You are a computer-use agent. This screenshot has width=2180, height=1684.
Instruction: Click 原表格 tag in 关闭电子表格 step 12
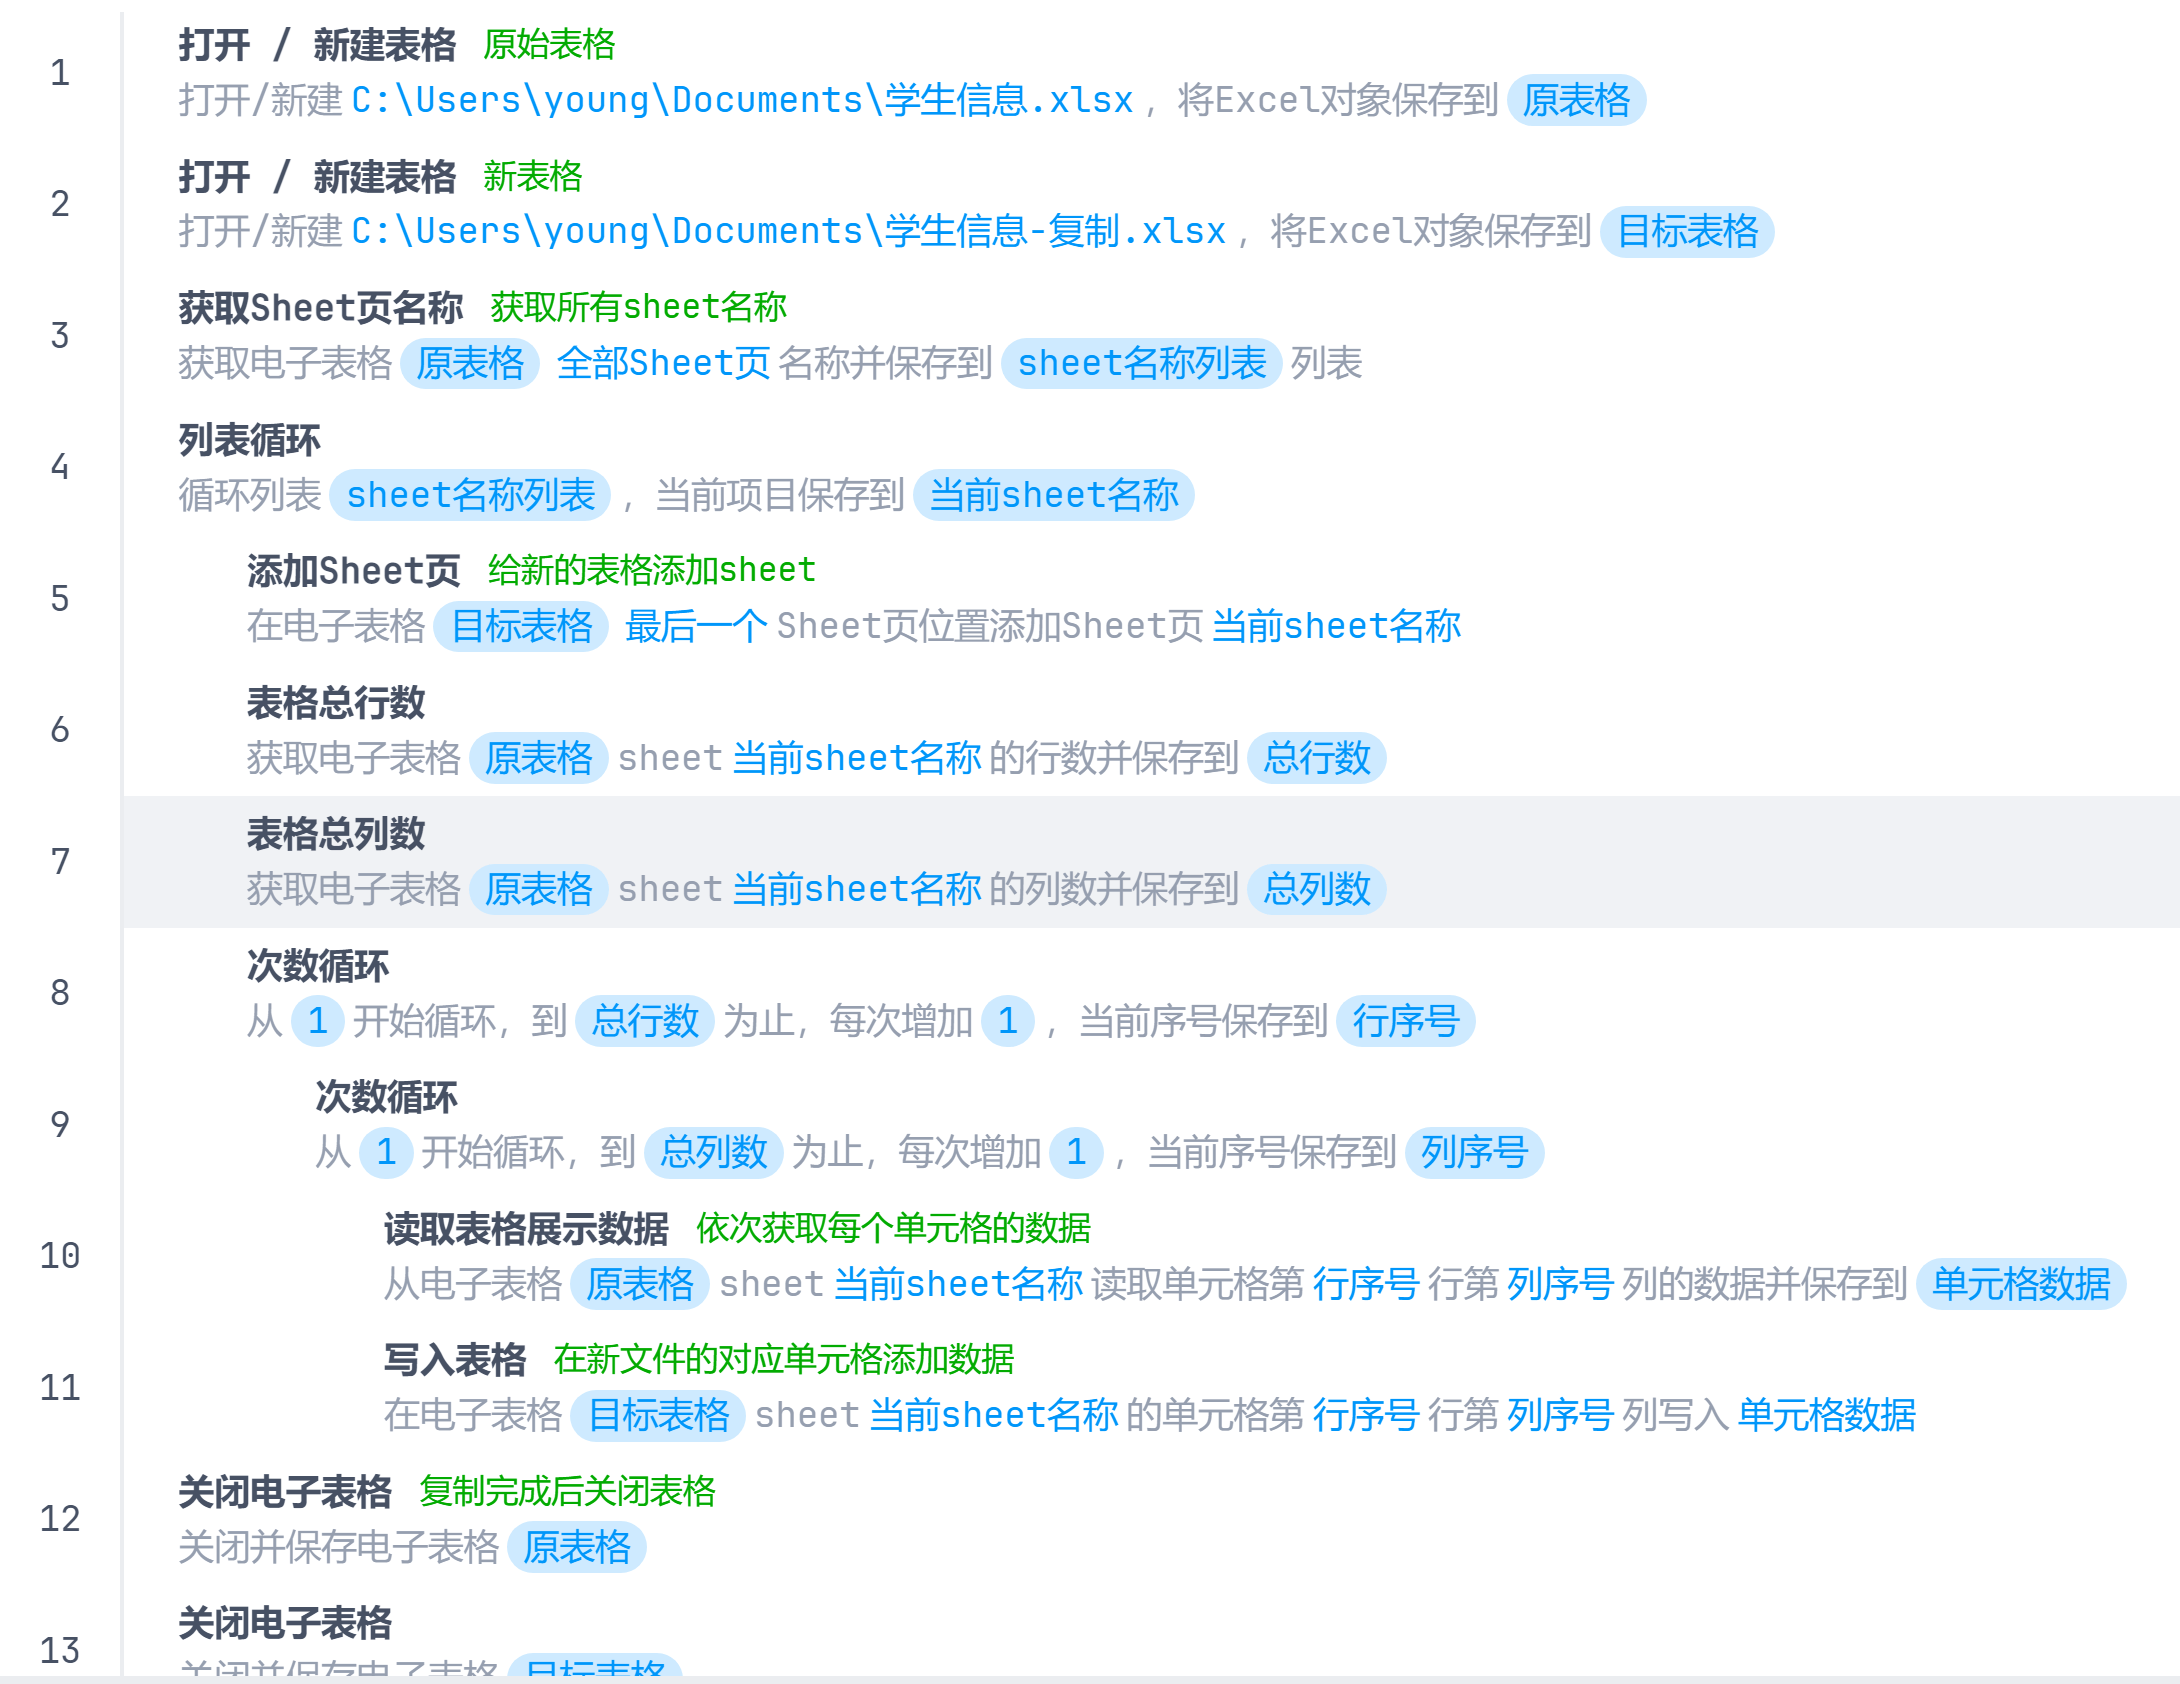[576, 1548]
